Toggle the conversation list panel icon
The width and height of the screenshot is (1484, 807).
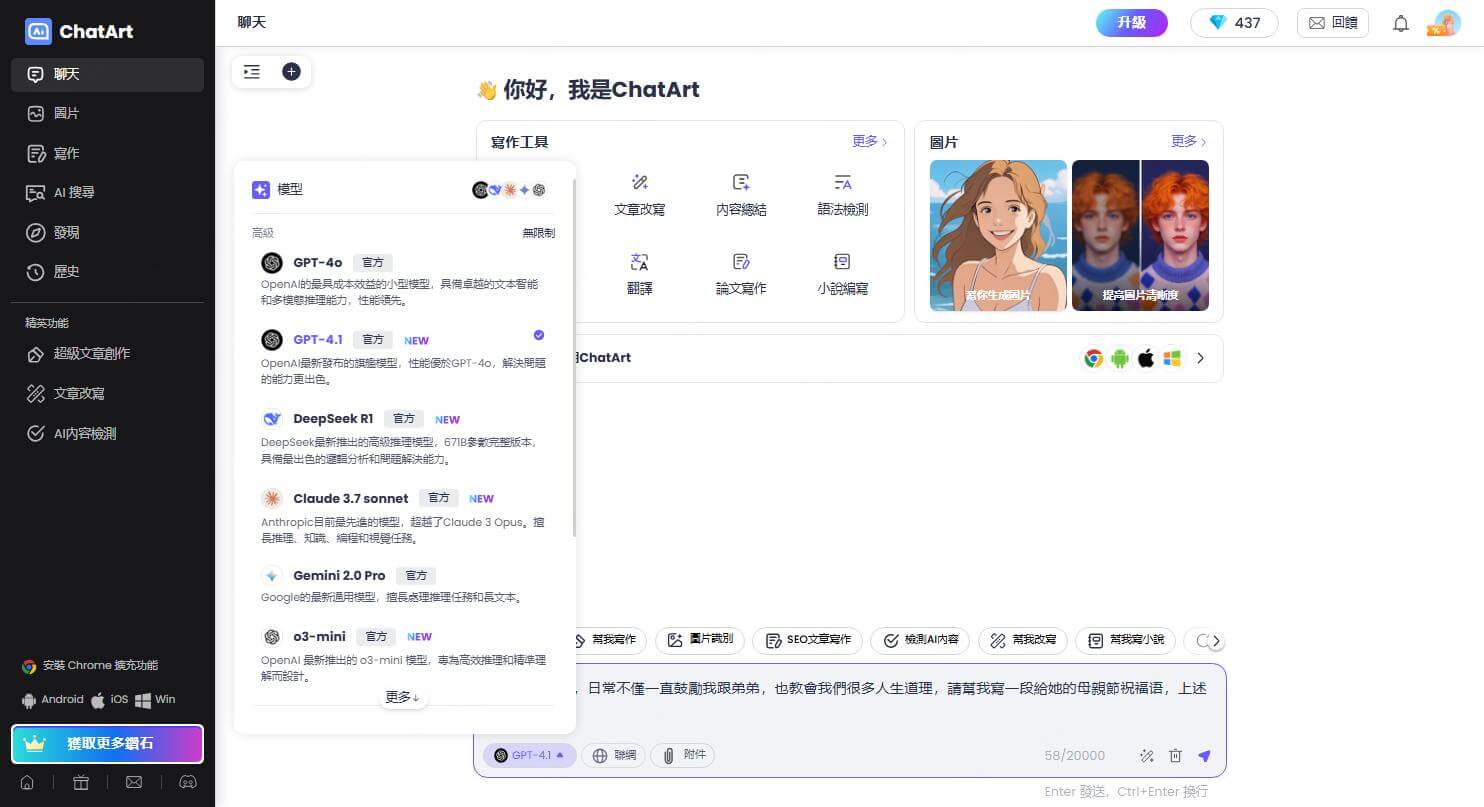coord(252,71)
